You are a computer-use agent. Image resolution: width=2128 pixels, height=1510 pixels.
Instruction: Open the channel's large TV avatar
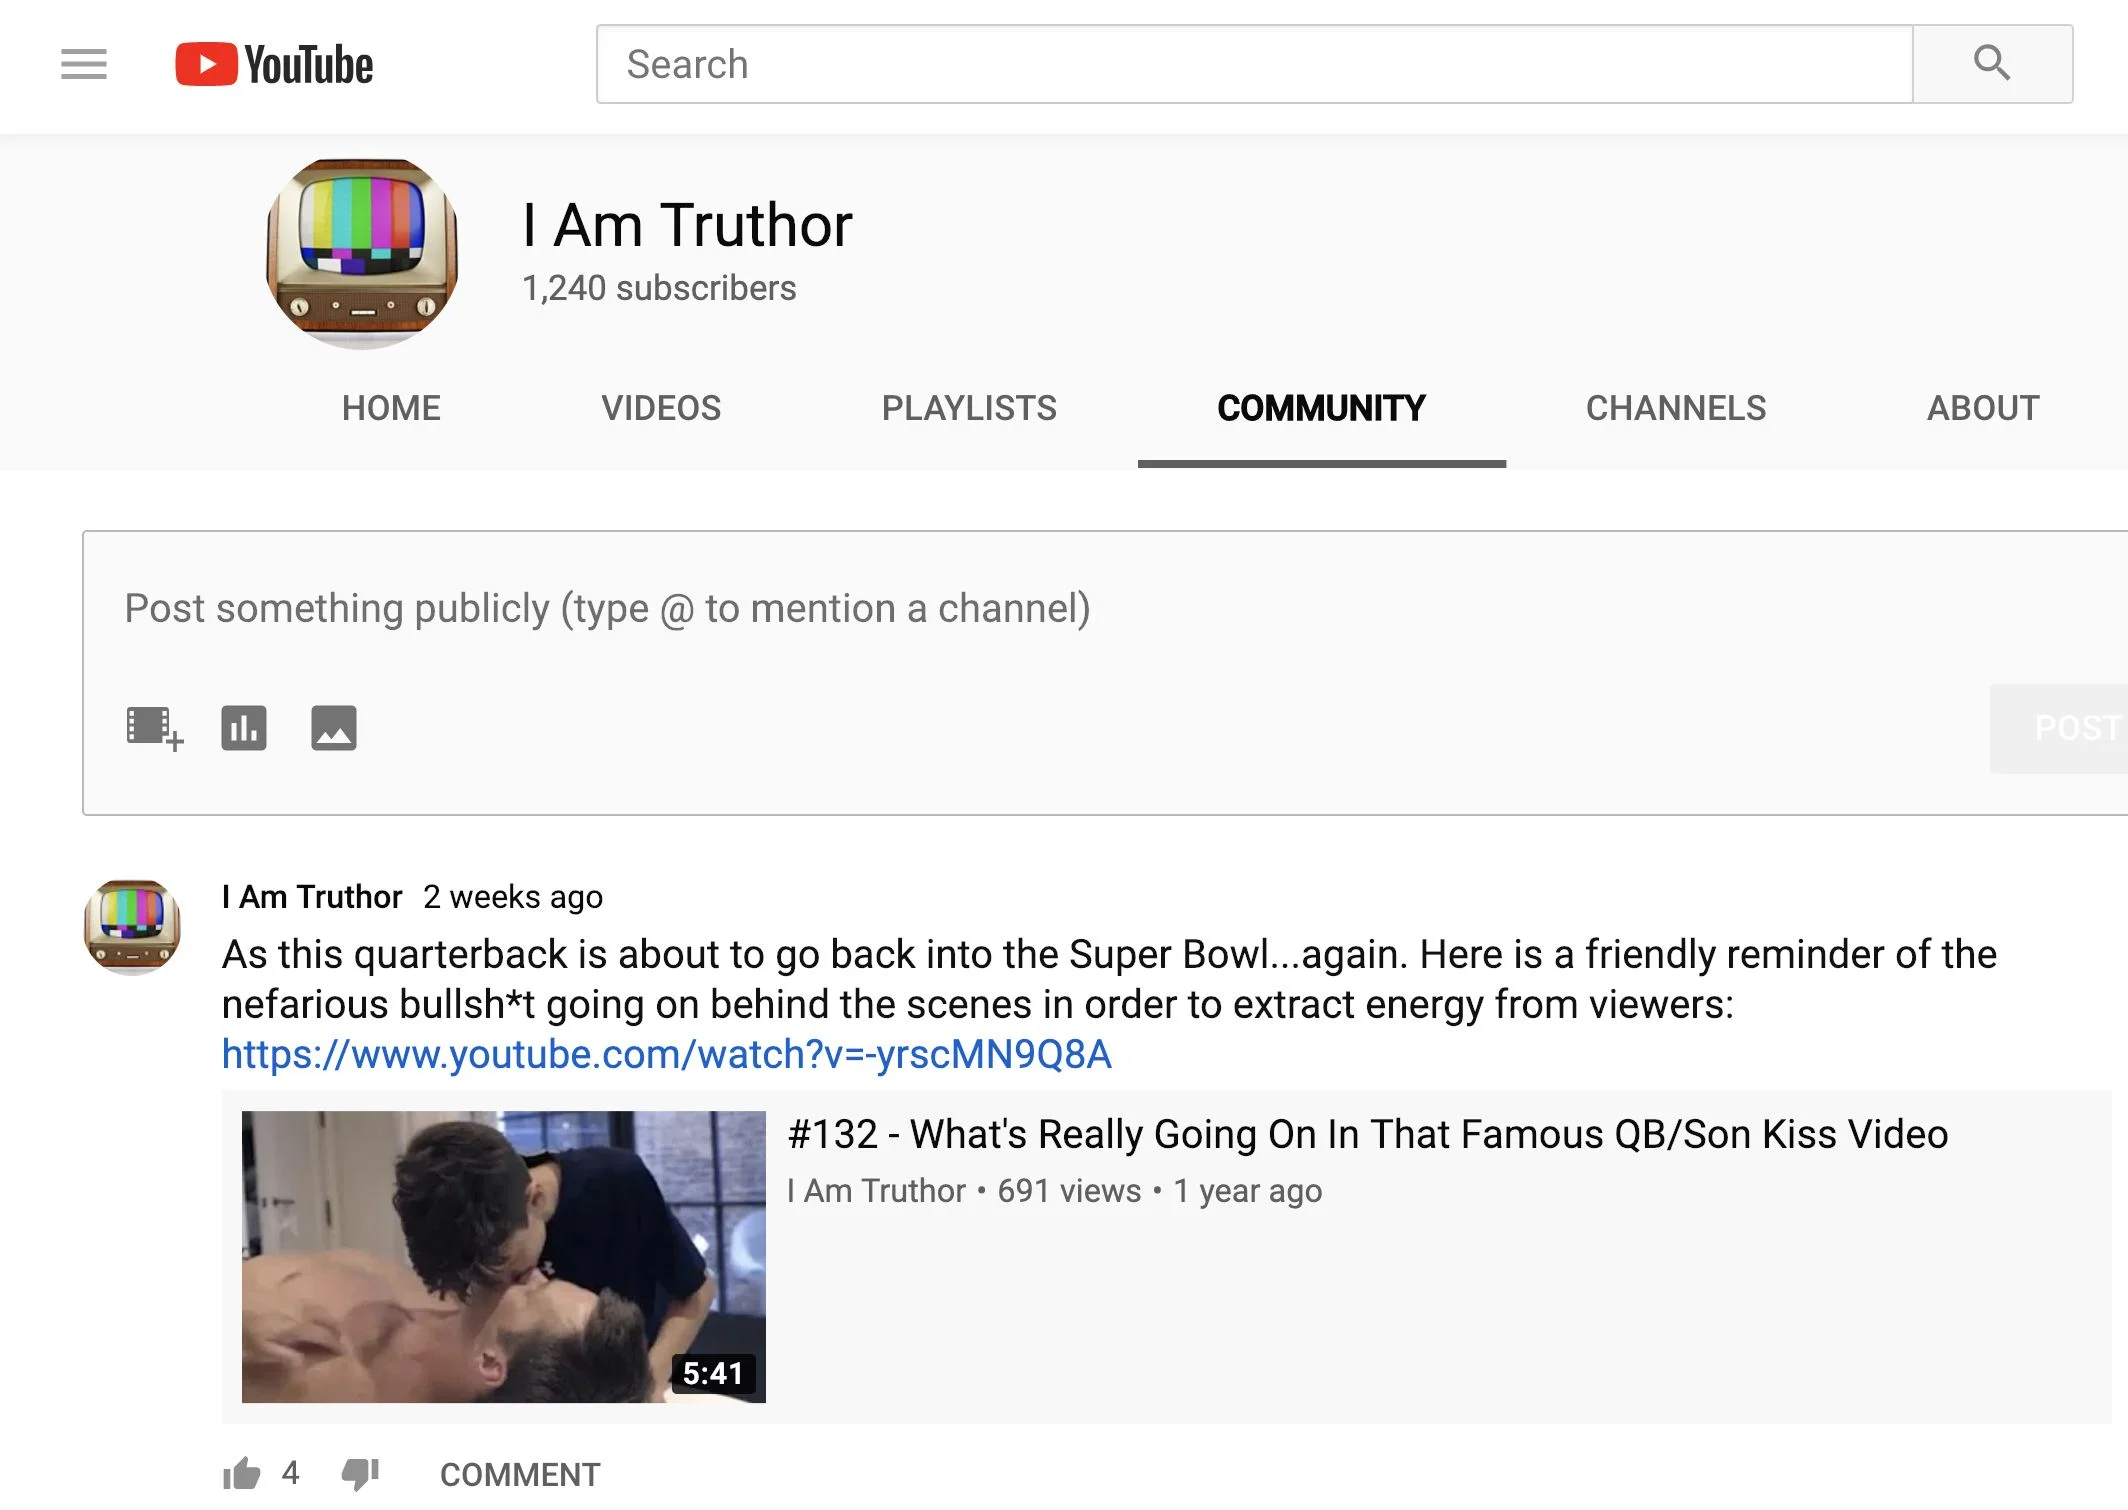(x=362, y=254)
